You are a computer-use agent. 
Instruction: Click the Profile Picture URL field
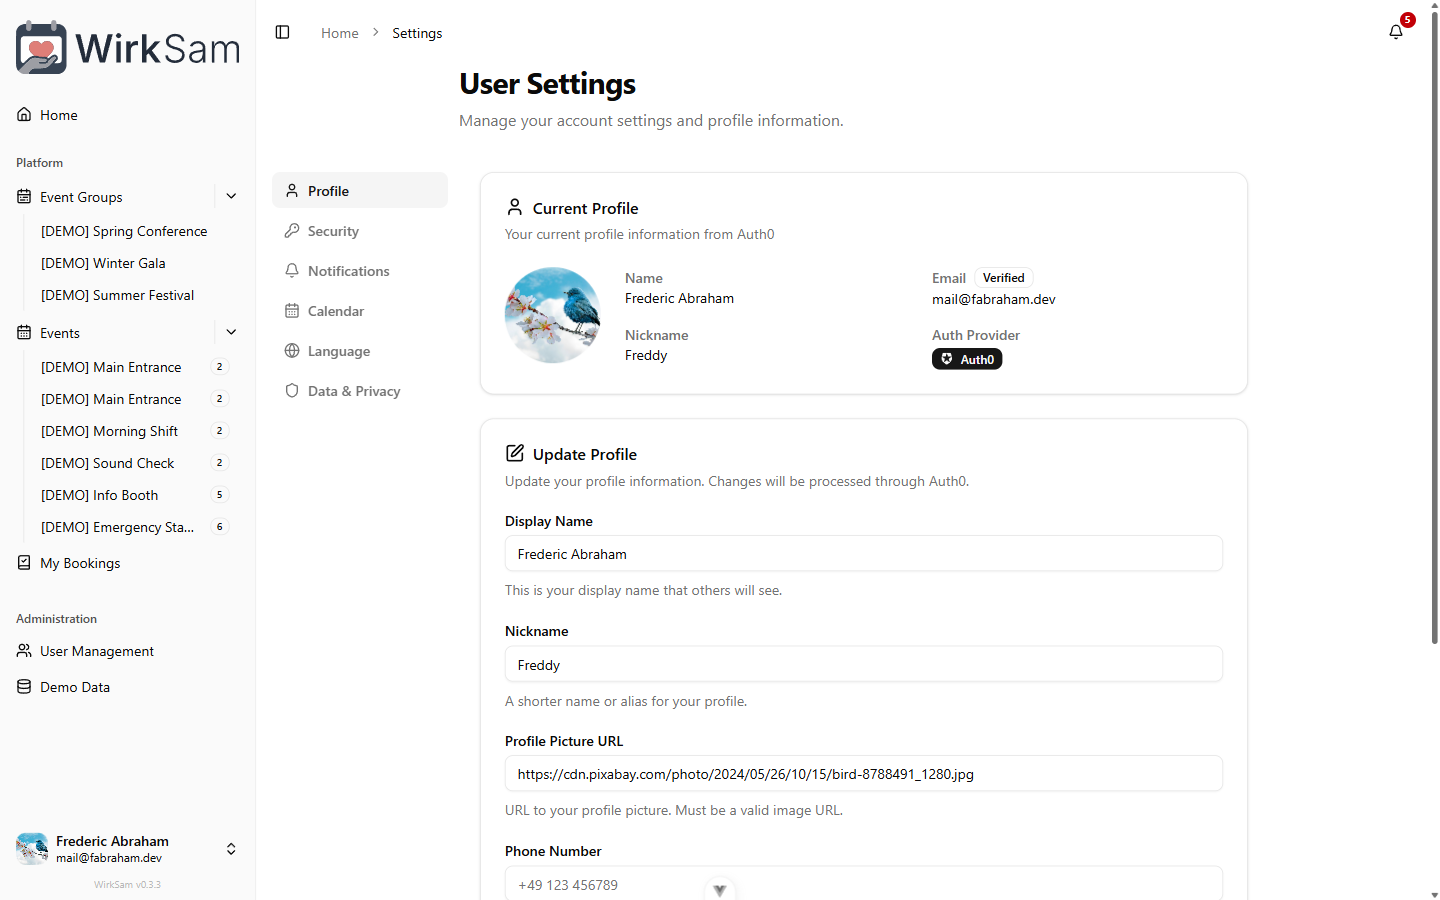(864, 774)
